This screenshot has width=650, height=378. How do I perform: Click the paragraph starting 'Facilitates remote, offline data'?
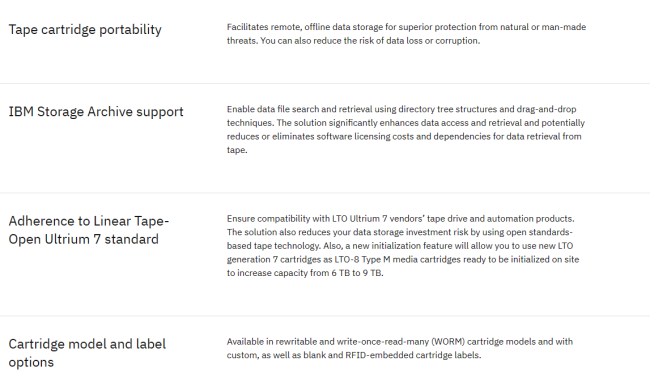pos(406,34)
